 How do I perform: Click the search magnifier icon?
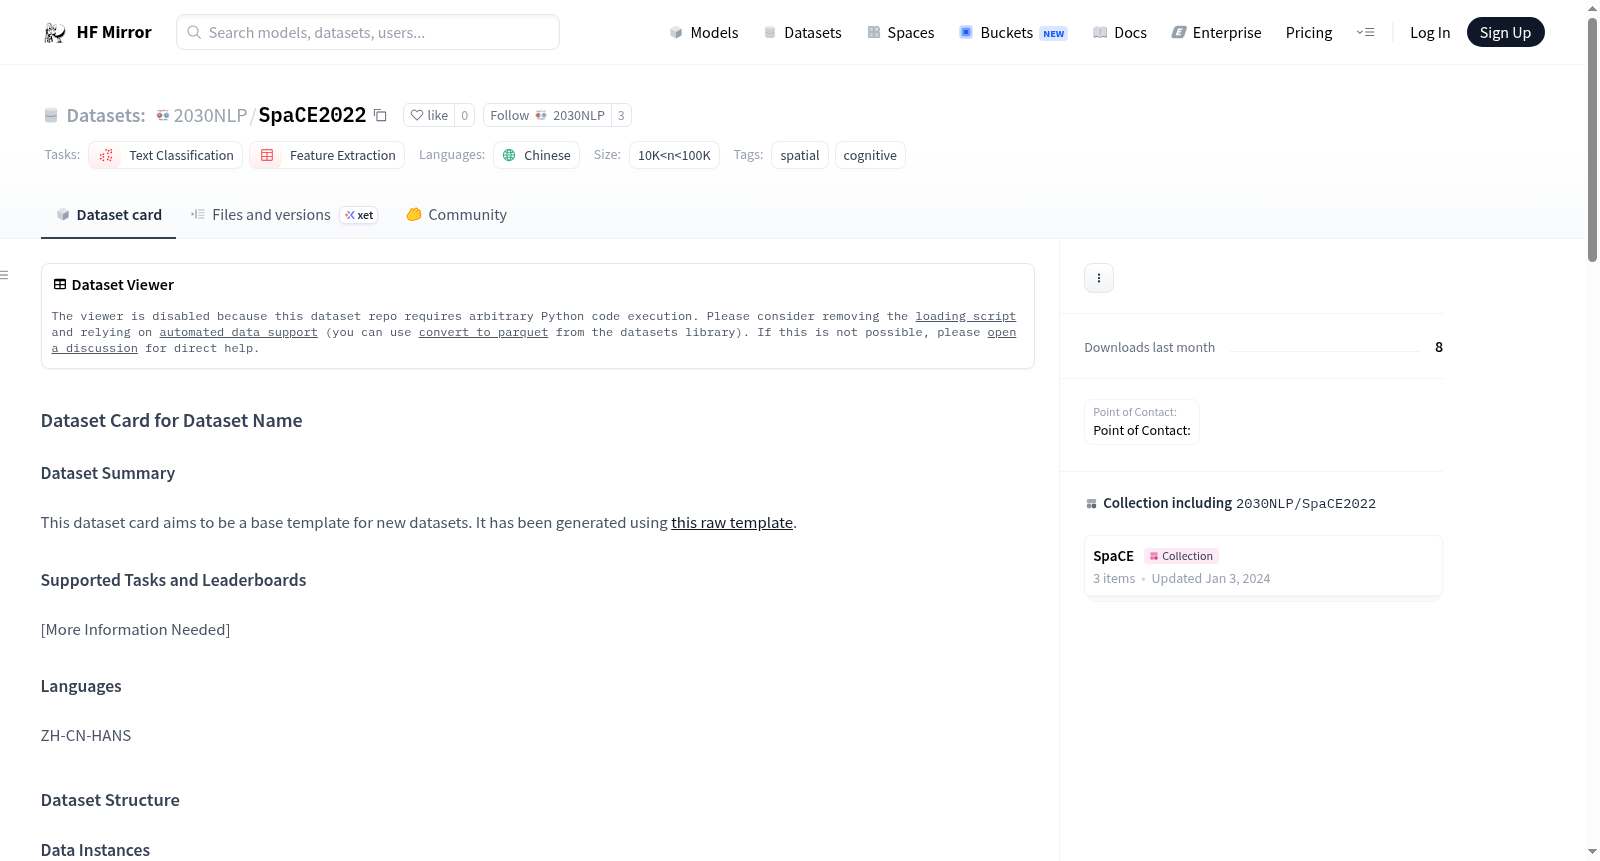pos(194,32)
